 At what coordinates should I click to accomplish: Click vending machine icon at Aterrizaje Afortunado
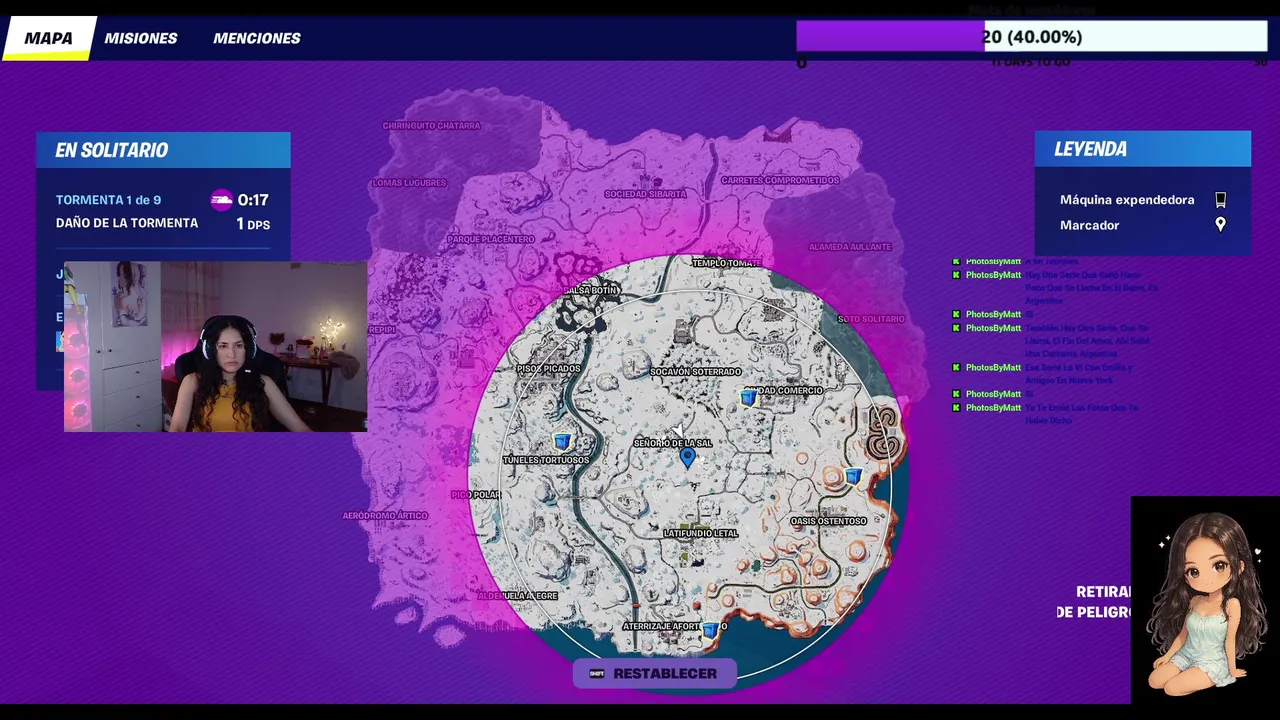710,629
